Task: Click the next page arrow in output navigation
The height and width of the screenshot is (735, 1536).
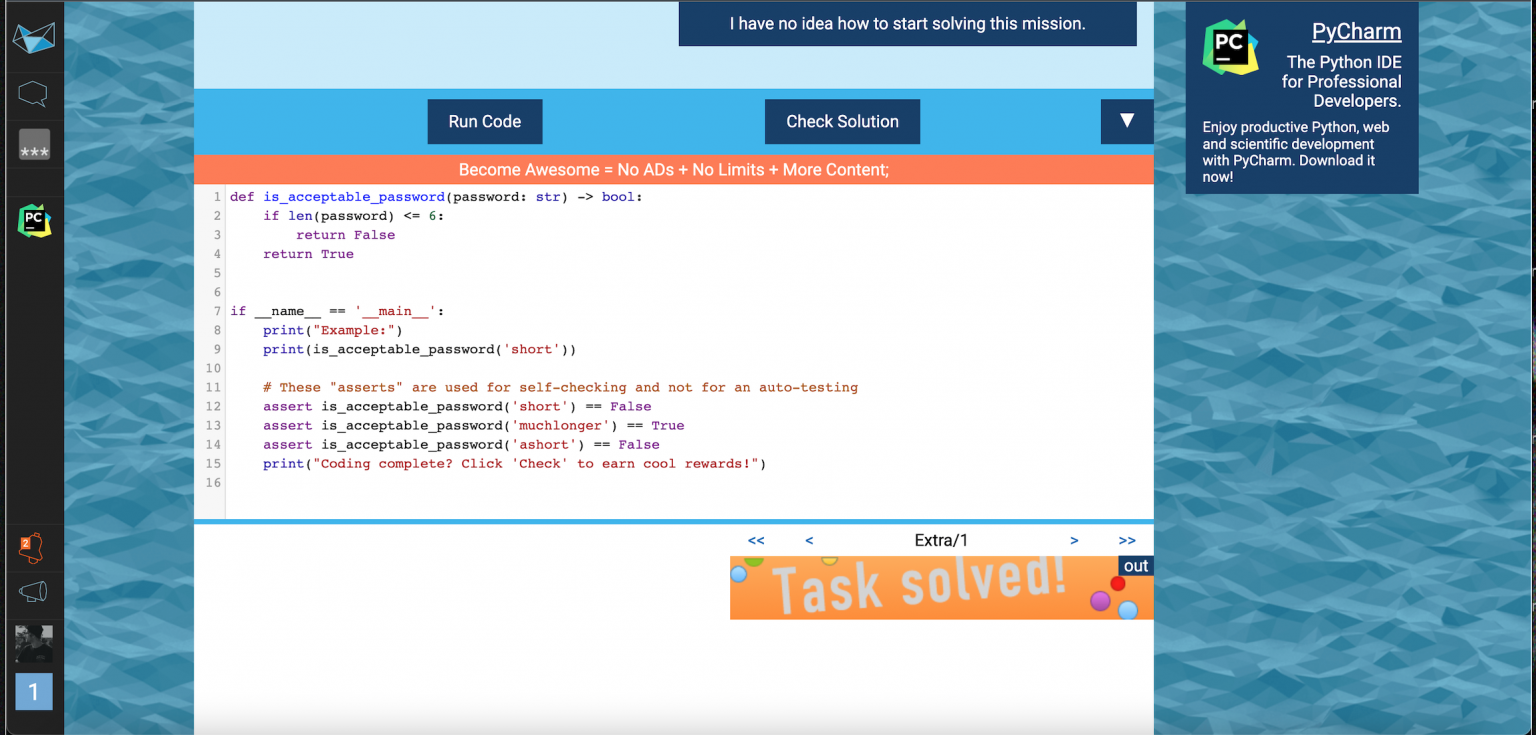Action: 1074,540
